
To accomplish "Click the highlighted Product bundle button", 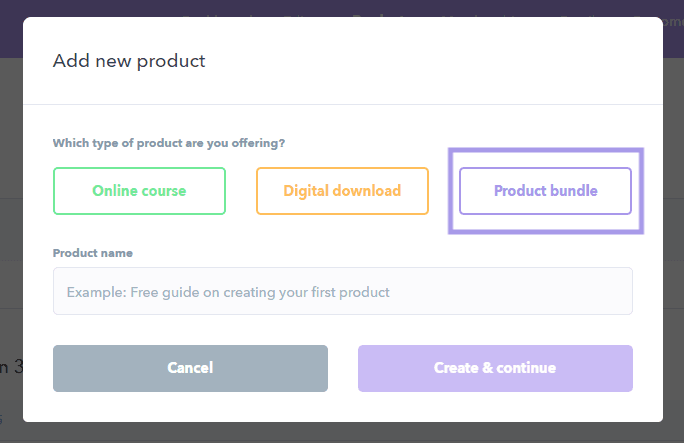I will (x=545, y=191).
